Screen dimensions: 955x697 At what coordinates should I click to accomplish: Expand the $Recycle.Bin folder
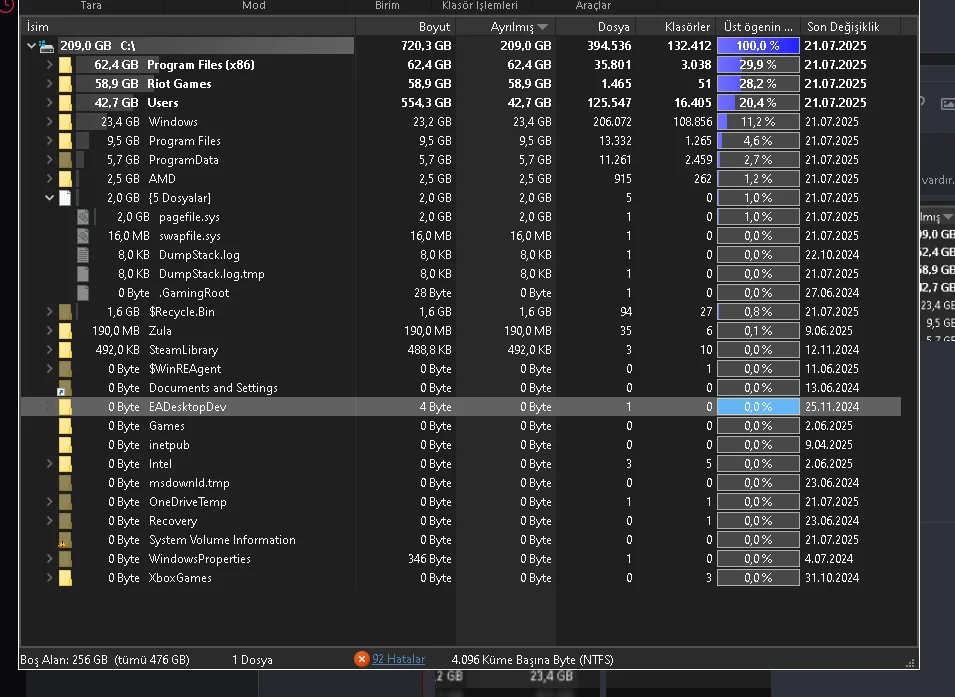49,312
